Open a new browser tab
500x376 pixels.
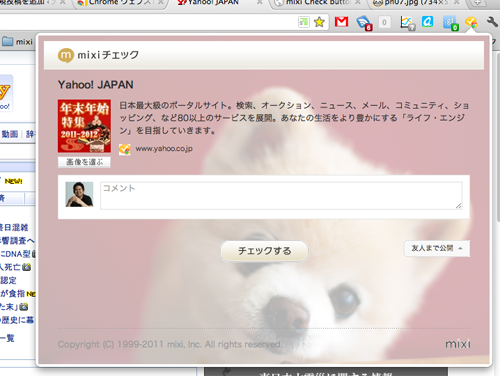pyautogui.click(x=478, y=3)
